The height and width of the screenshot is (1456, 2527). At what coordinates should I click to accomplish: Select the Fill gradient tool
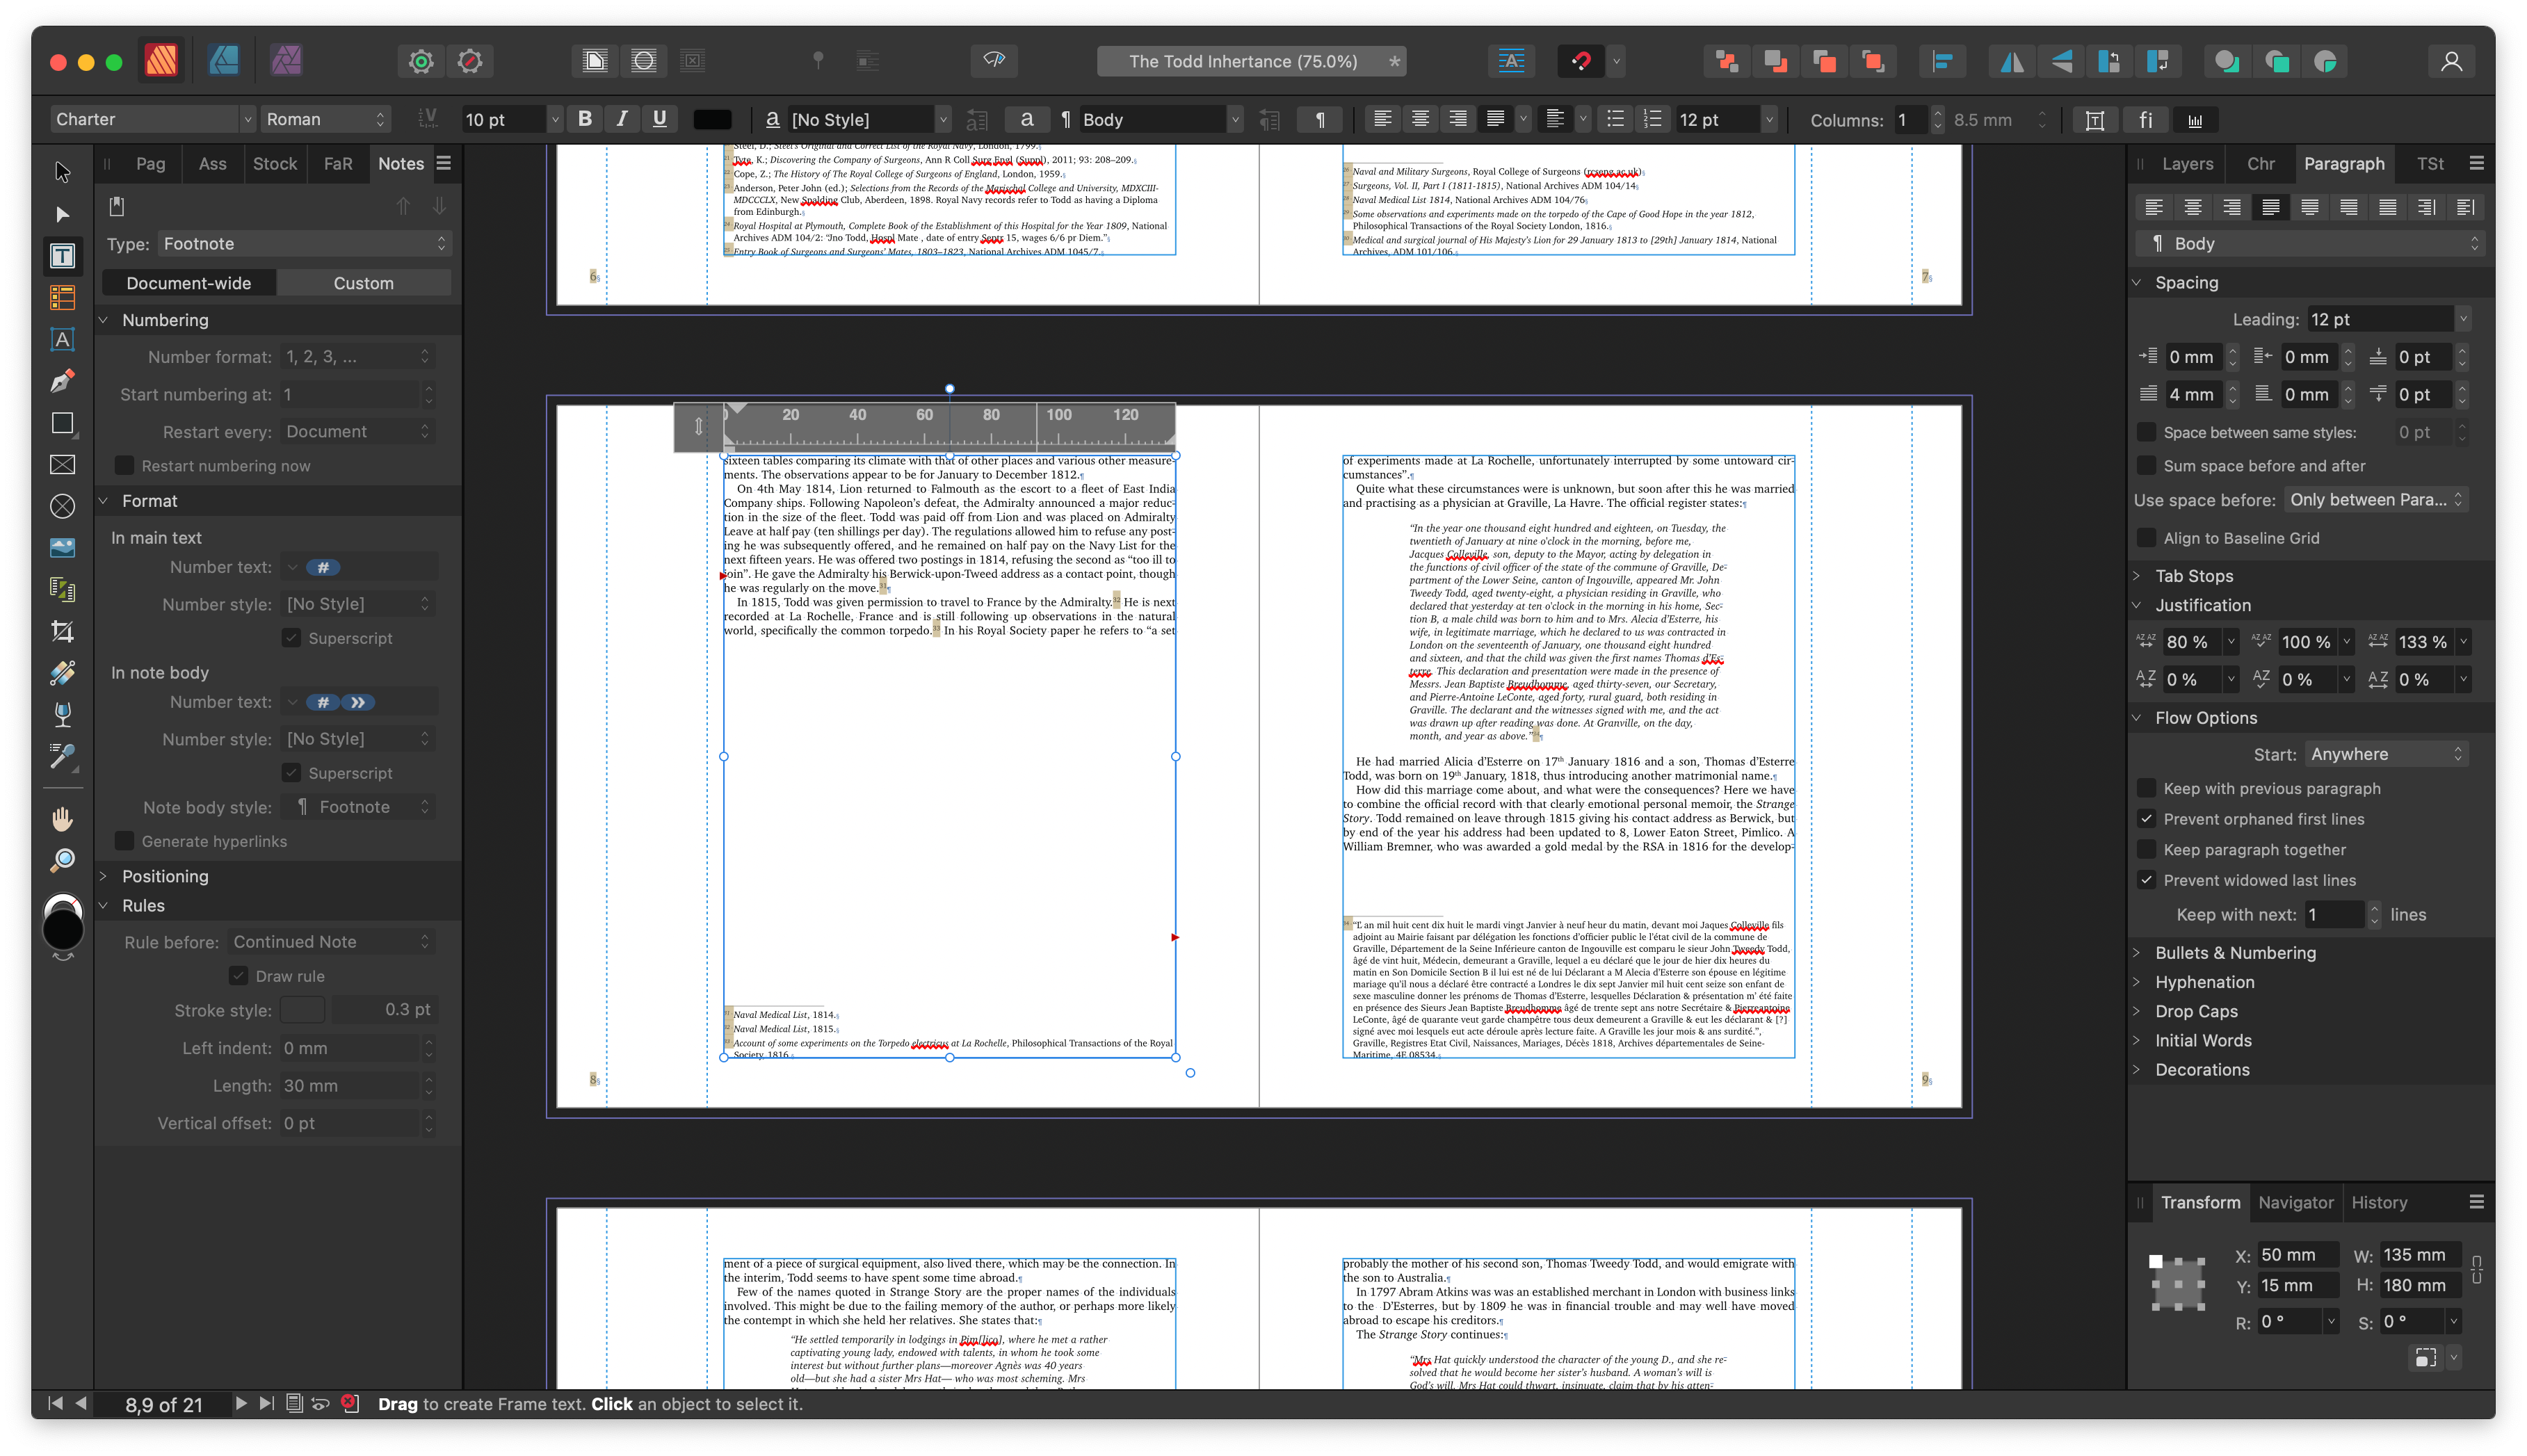point(62,673)
